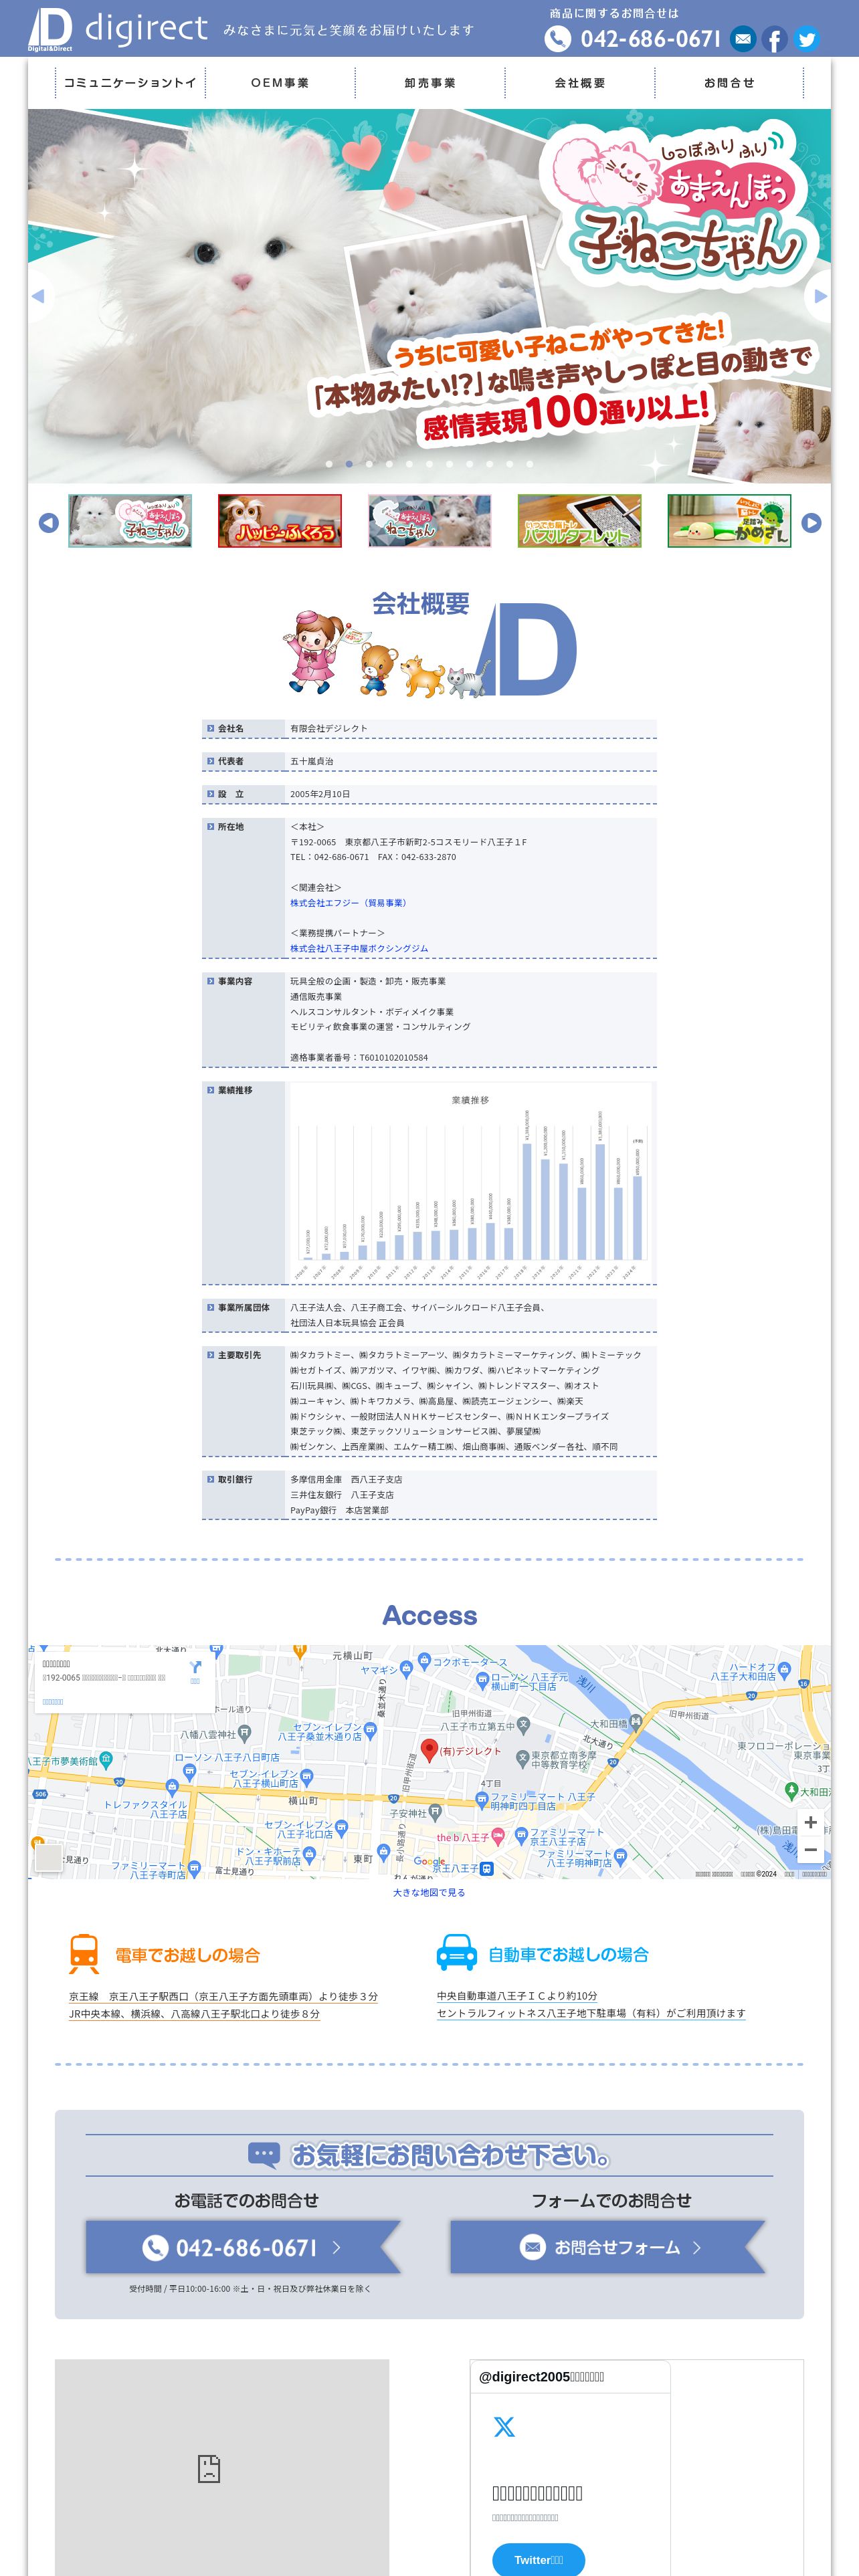Click the phone icon beside 042-686-0671 in header

557,39
